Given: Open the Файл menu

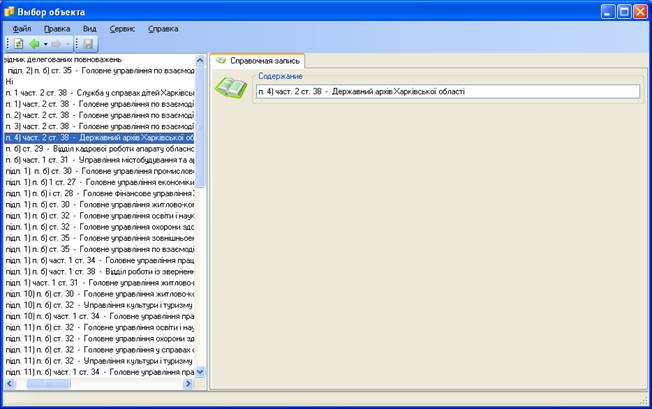Looking at the screenshot, I should (x=22, y=29).
